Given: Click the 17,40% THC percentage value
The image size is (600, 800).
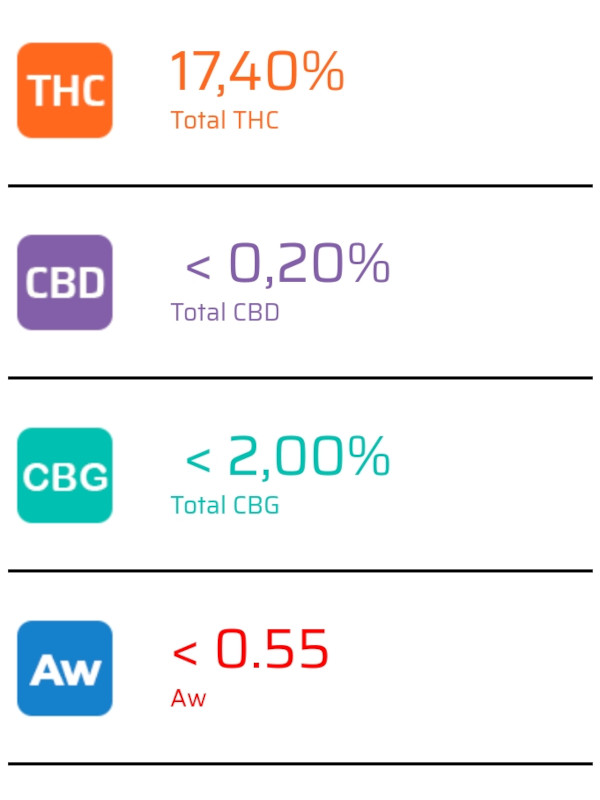Looking at the screenshot, I should [257, 71].
